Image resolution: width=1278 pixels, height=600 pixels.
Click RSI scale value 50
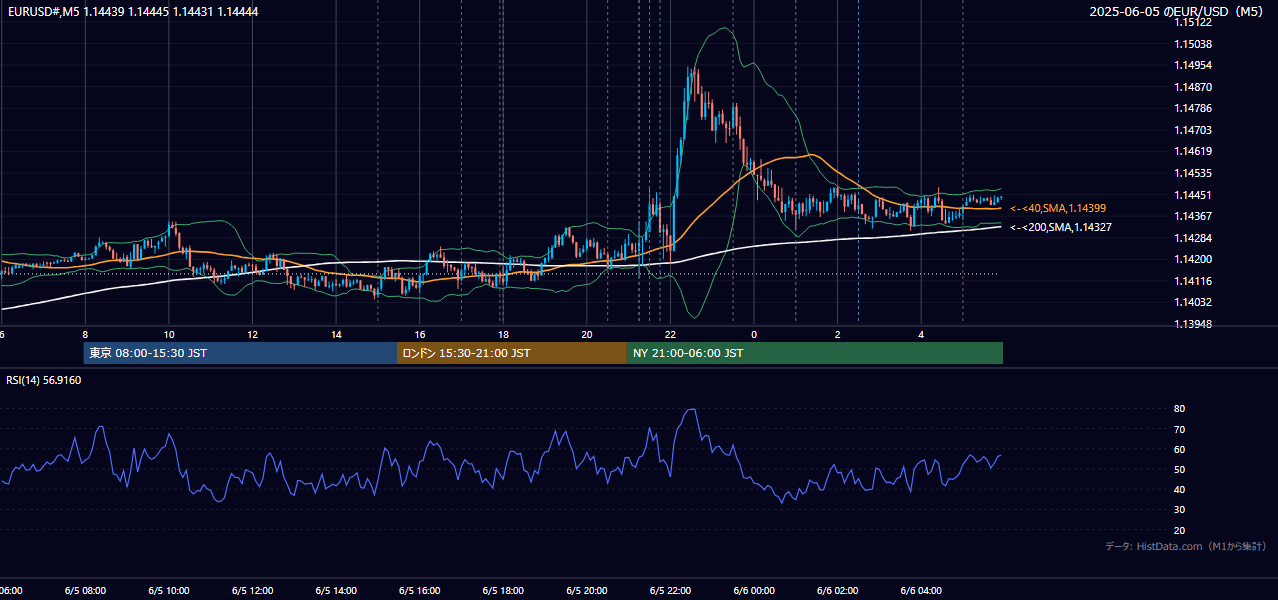1180,469
